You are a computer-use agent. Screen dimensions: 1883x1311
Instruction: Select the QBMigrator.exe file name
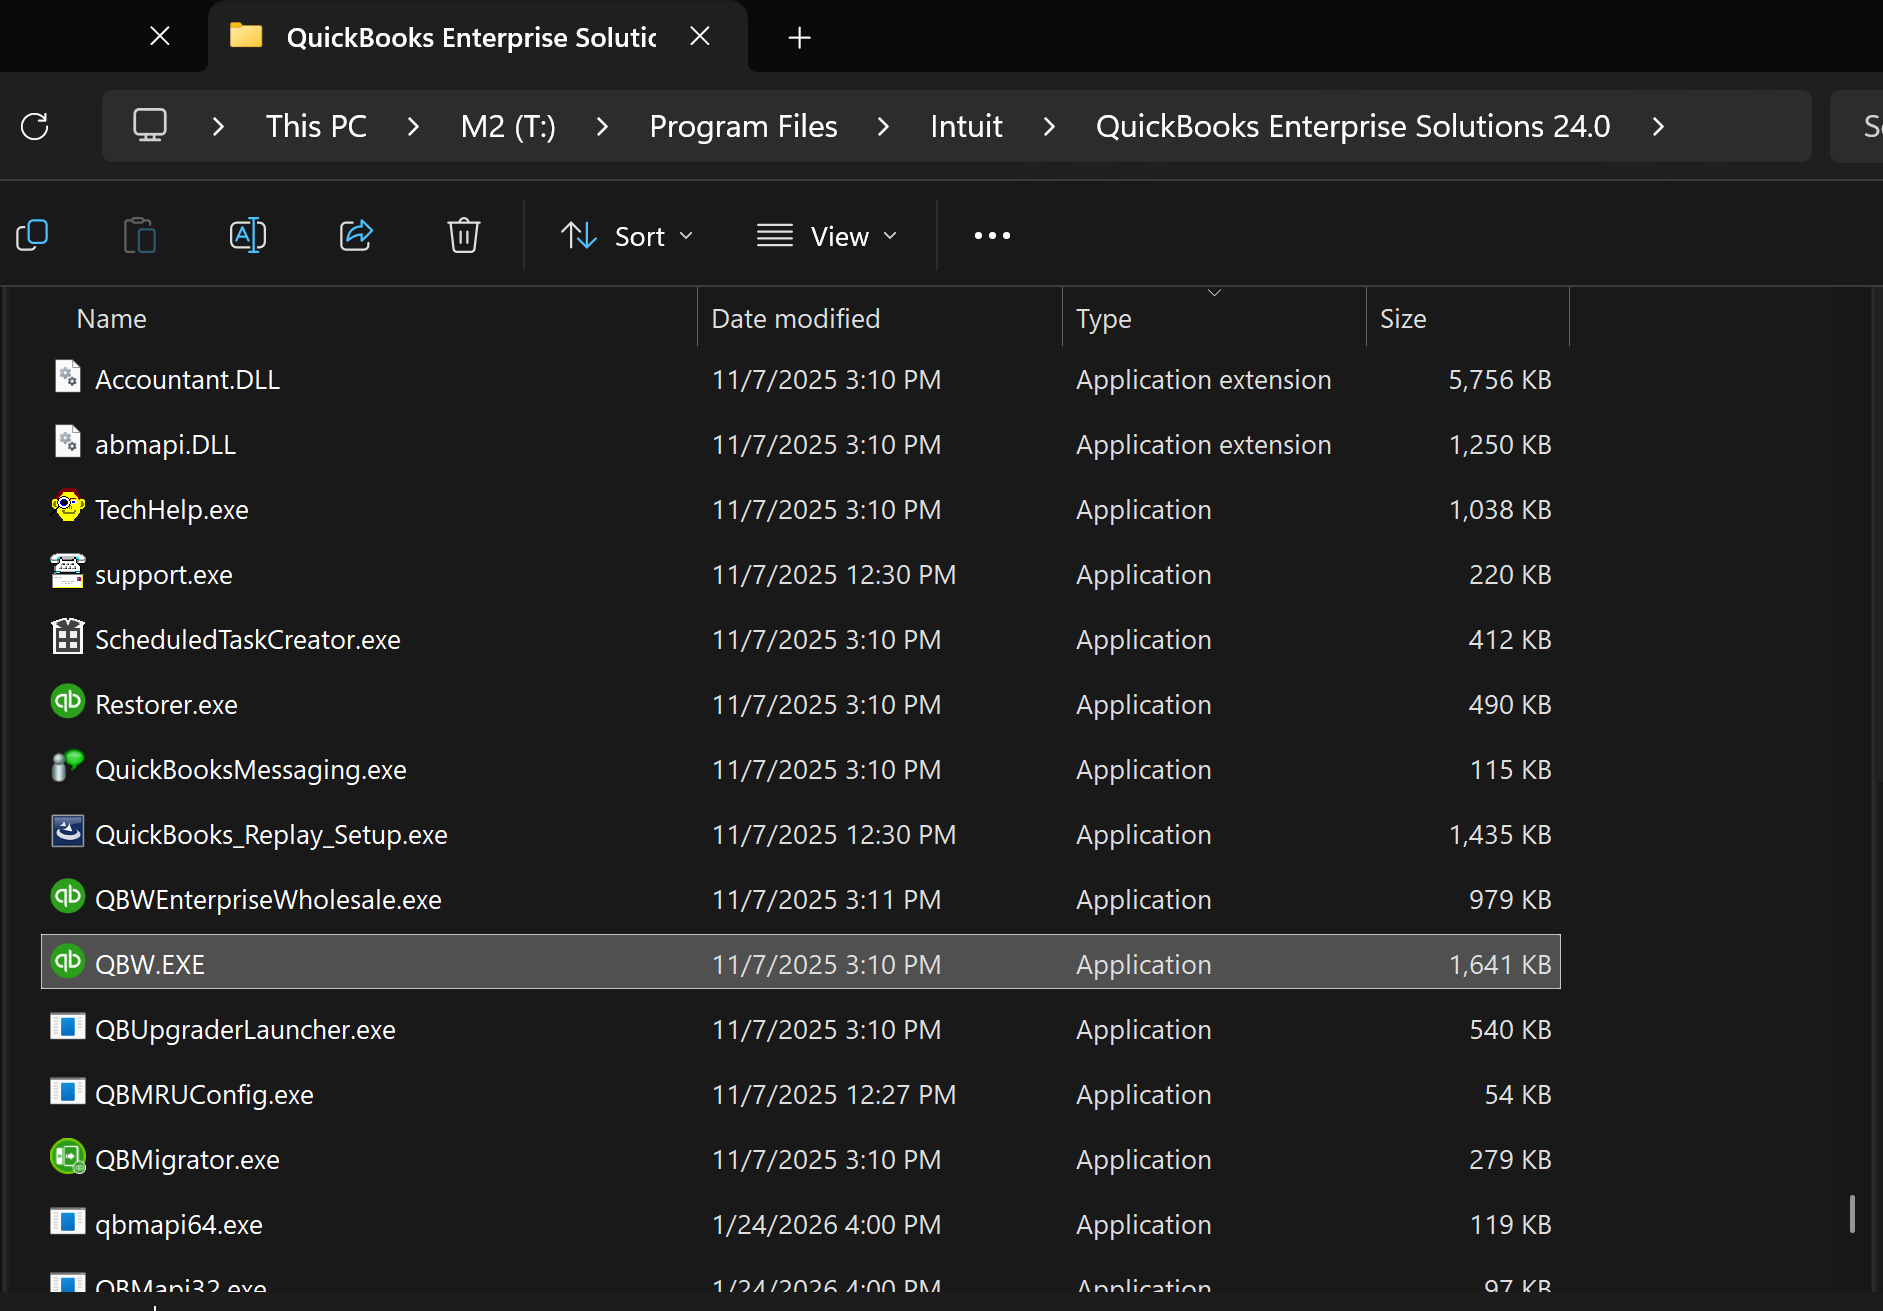coord(187,1160)
